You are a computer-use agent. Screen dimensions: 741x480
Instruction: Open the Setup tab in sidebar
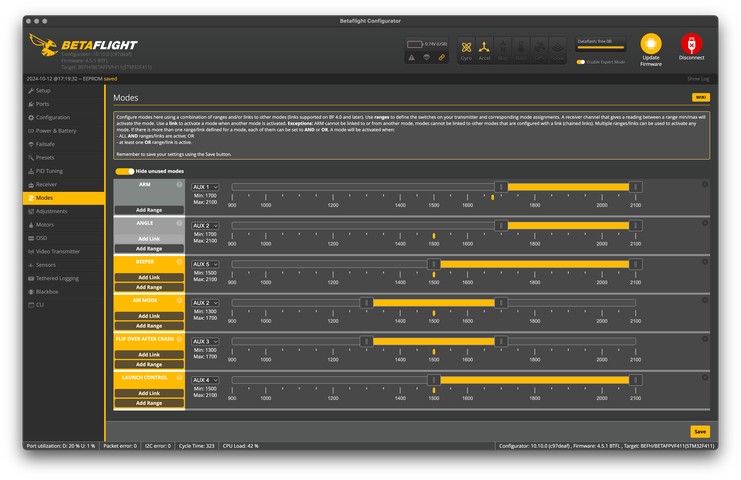point(63,90)
